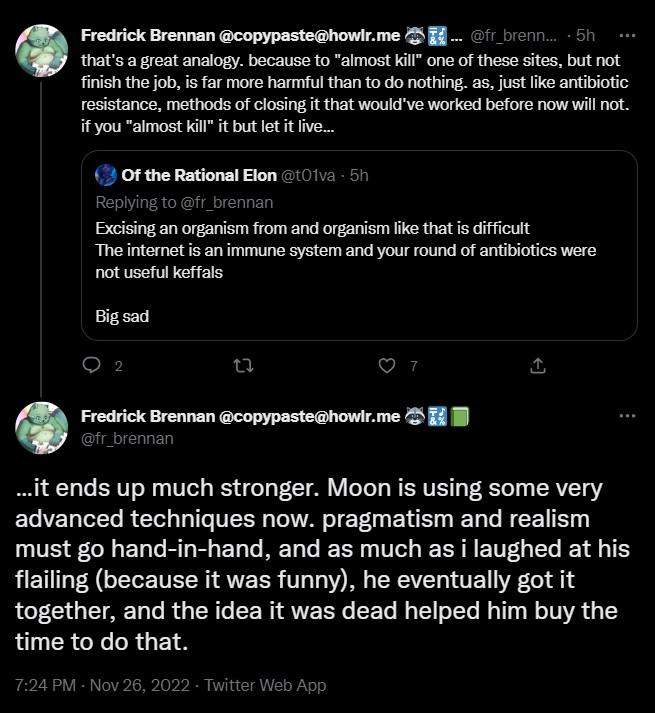Click the Of the Rational Elon avatar
This screenshot has width=655, height=713.
click(106, 175)
